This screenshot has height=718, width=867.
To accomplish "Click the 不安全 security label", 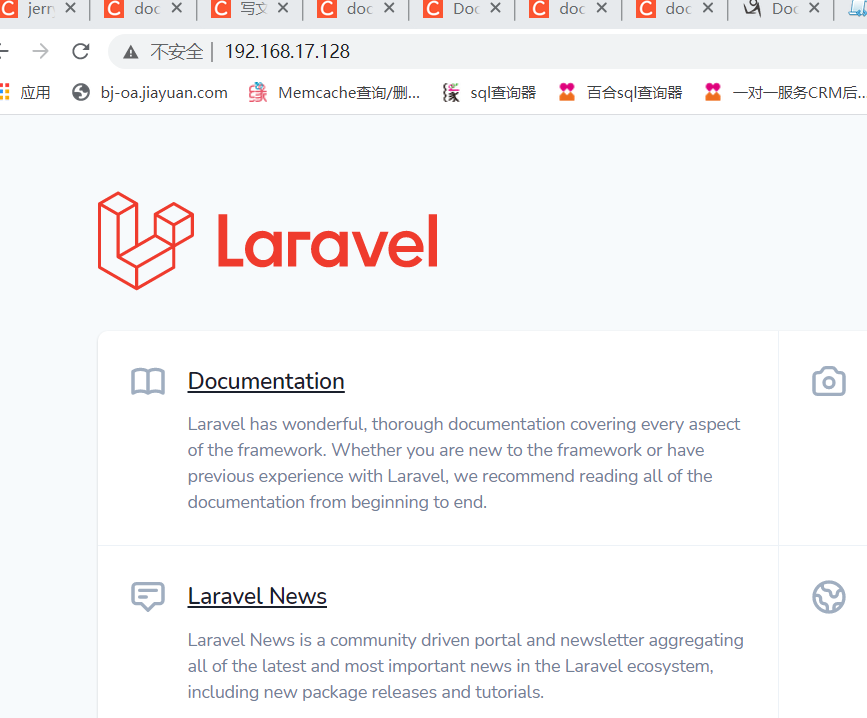I will coord(176,52).
